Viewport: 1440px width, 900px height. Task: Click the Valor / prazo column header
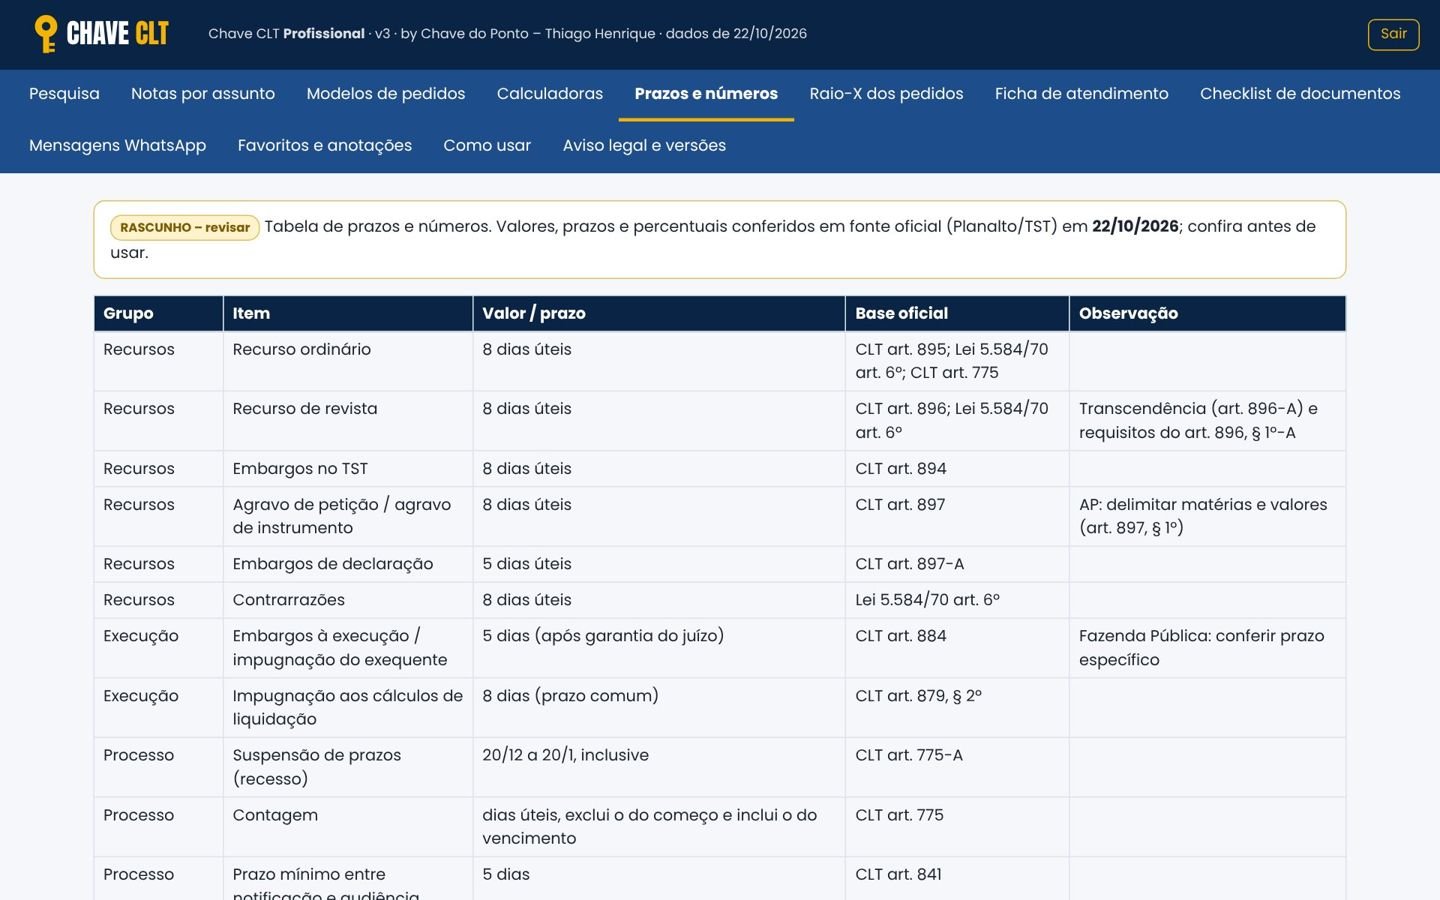658,313
